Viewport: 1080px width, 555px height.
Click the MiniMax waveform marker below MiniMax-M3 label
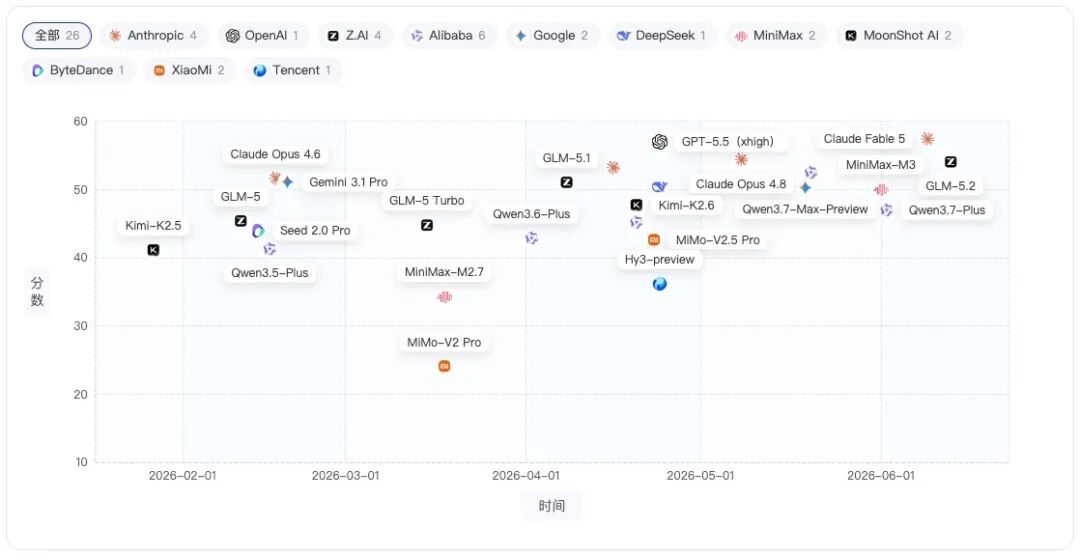881,189
